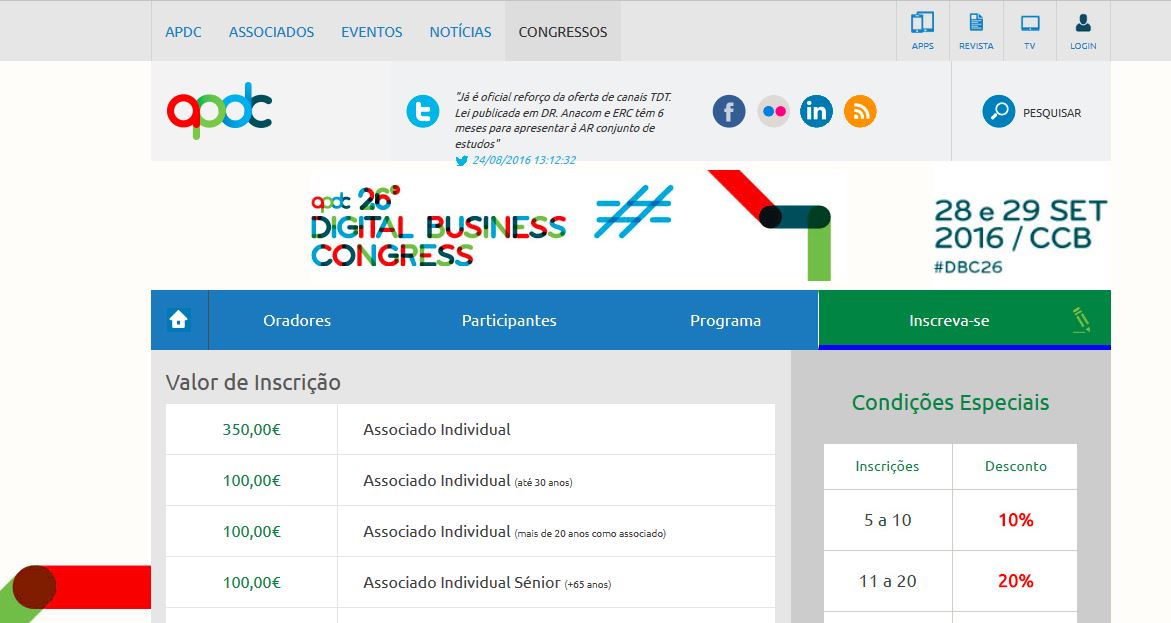This screenshot has height=623, width=1171.
Task: Click the "5 a 10" inscrições cell
Action: [x=888, y=520]
